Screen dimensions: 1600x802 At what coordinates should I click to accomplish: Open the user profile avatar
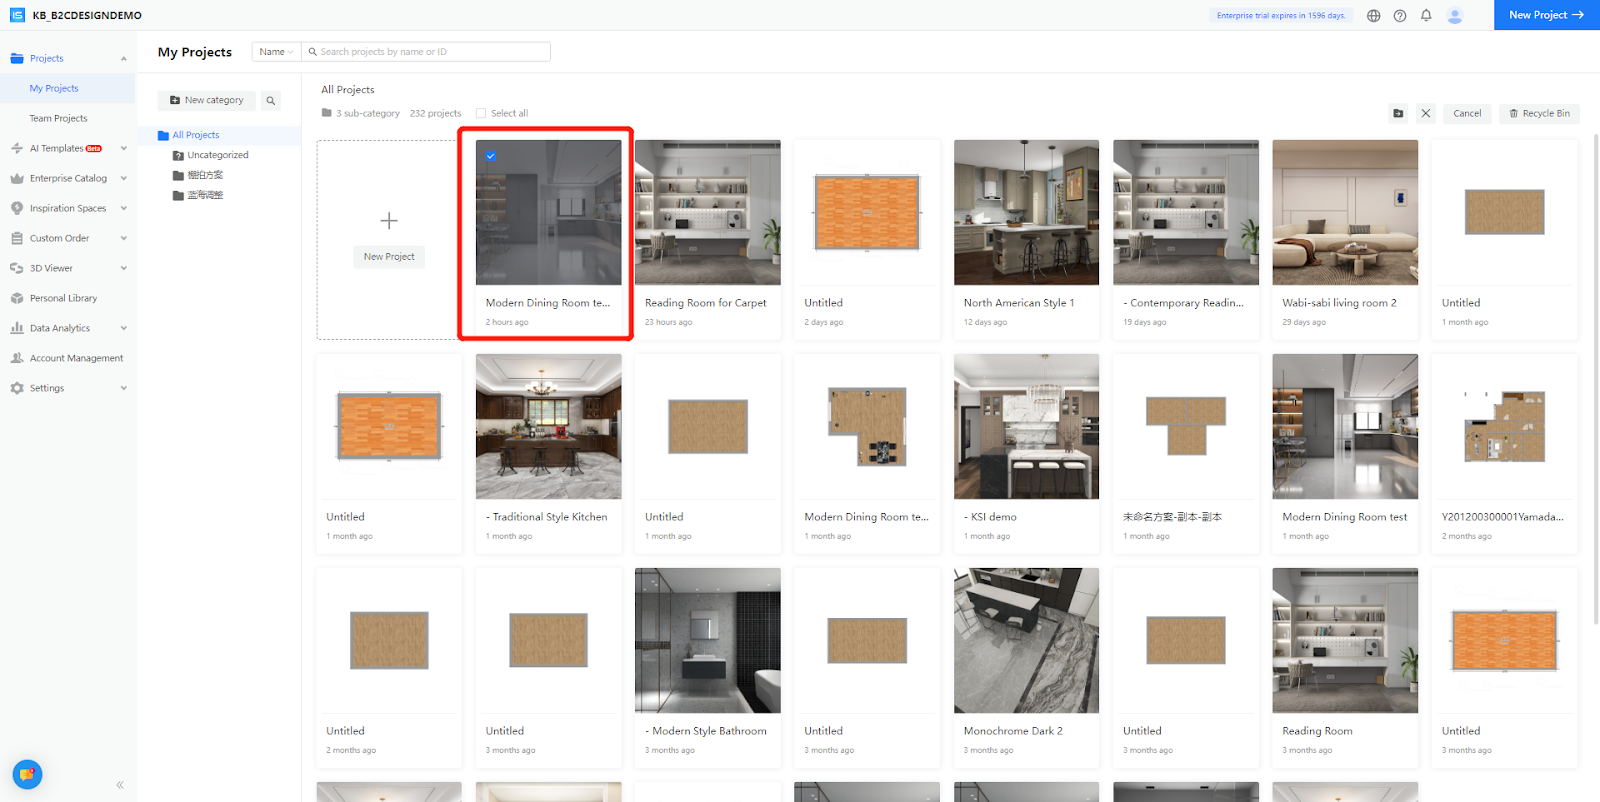point(1455,15)
